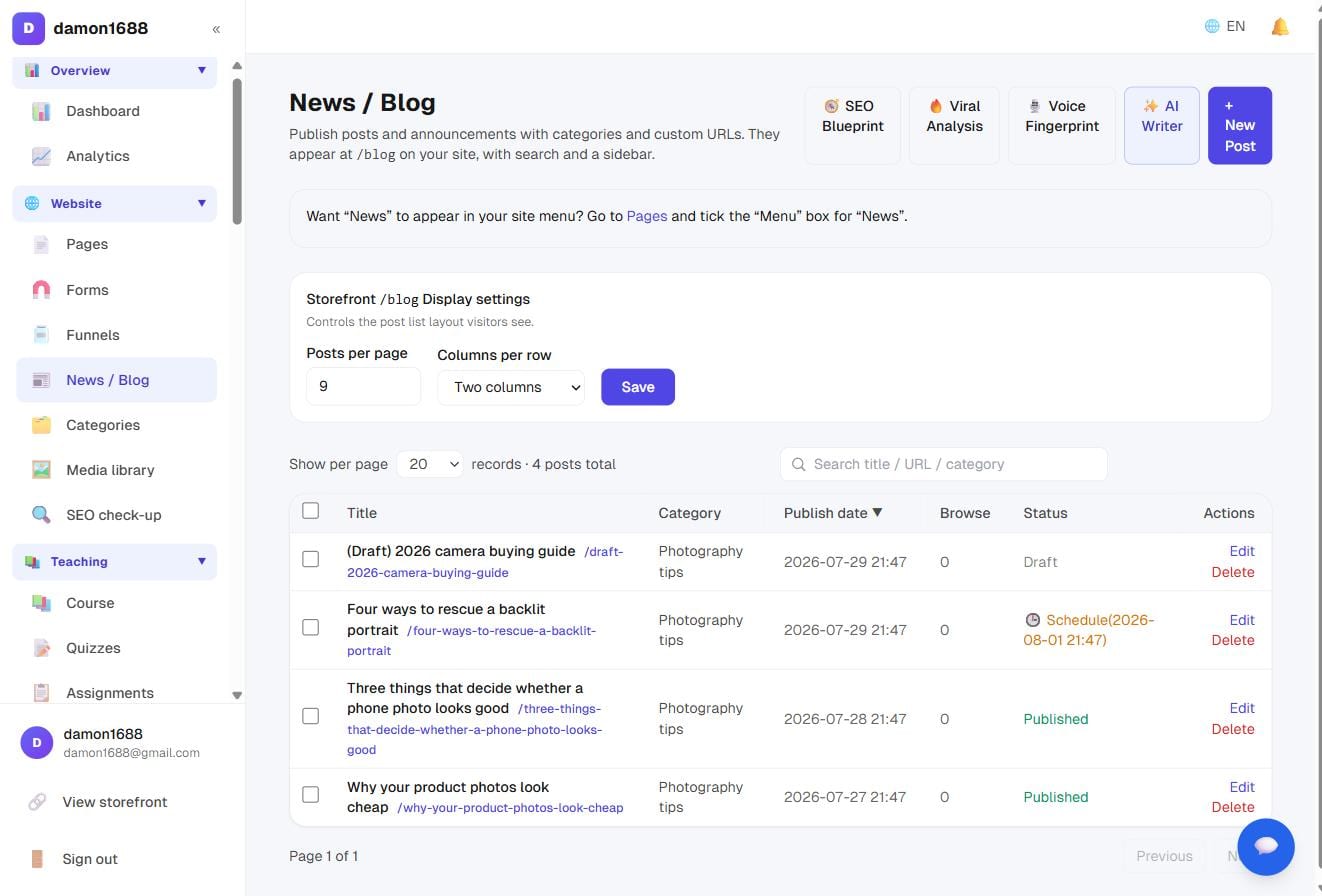Launch Viral Analysis
The image size is (1322, 896).
coord(954,125)
